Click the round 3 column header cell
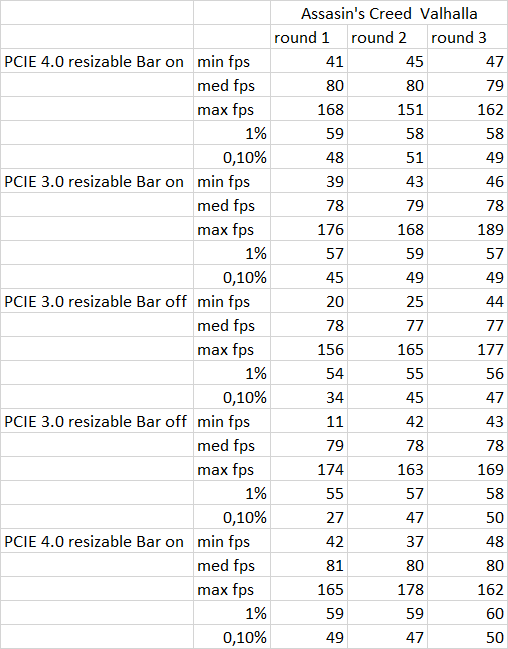The width and height of the screenshot is (508, 649). 468,37
